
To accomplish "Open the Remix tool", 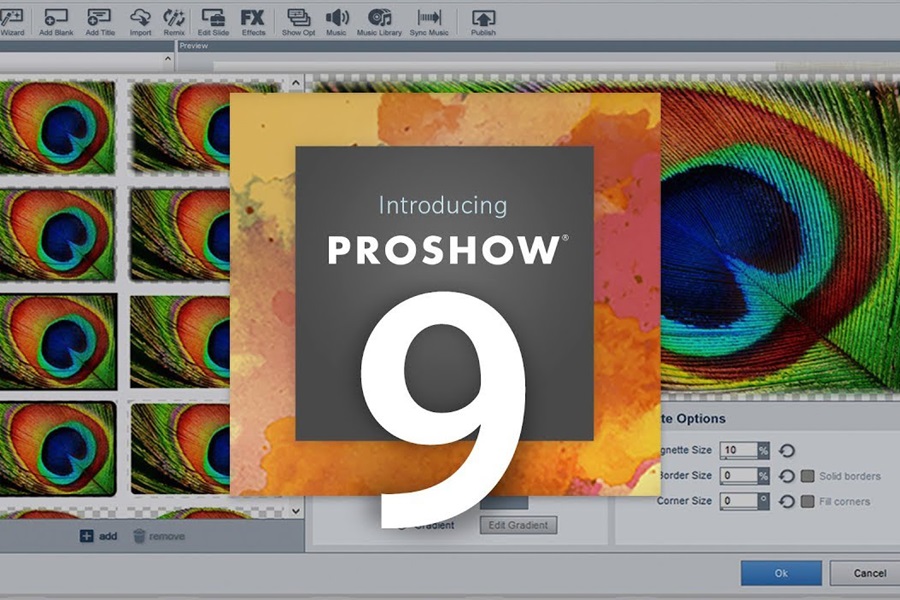I will point(173,18).
